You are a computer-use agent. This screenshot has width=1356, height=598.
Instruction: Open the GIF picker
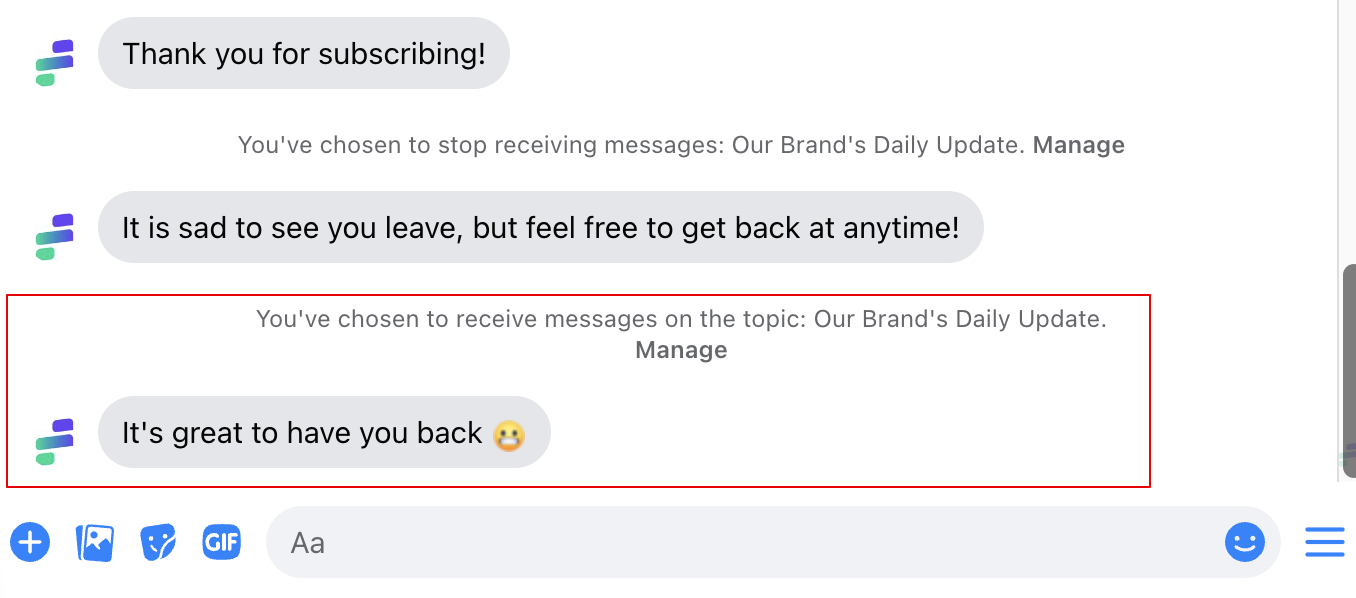[x=221, y=543]
